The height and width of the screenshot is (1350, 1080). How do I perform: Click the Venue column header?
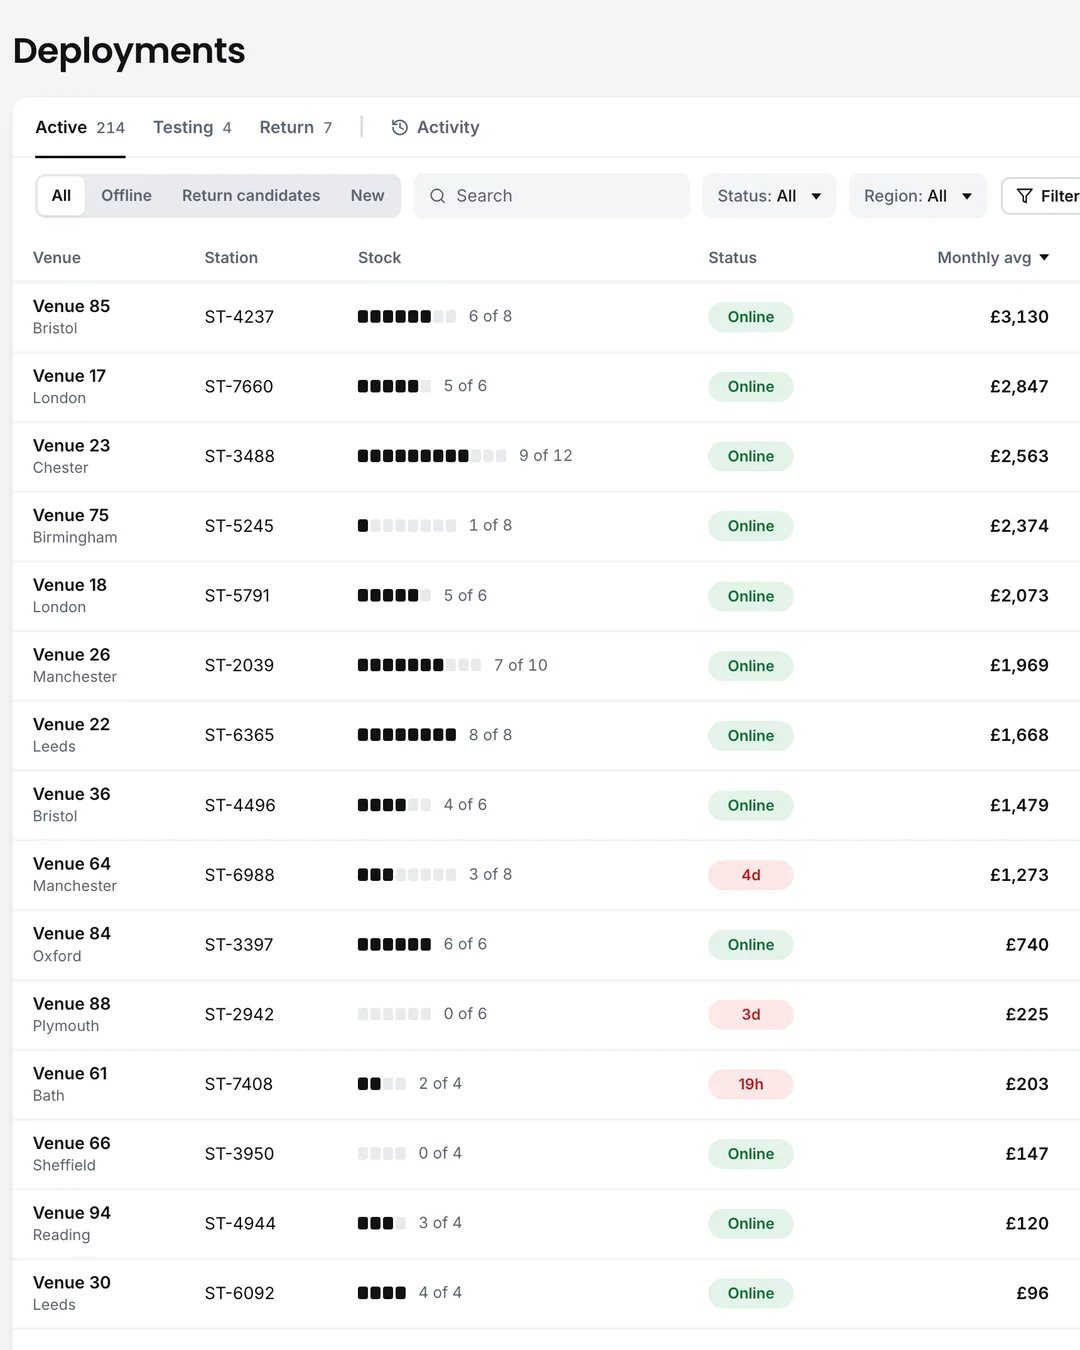[57, 258]
